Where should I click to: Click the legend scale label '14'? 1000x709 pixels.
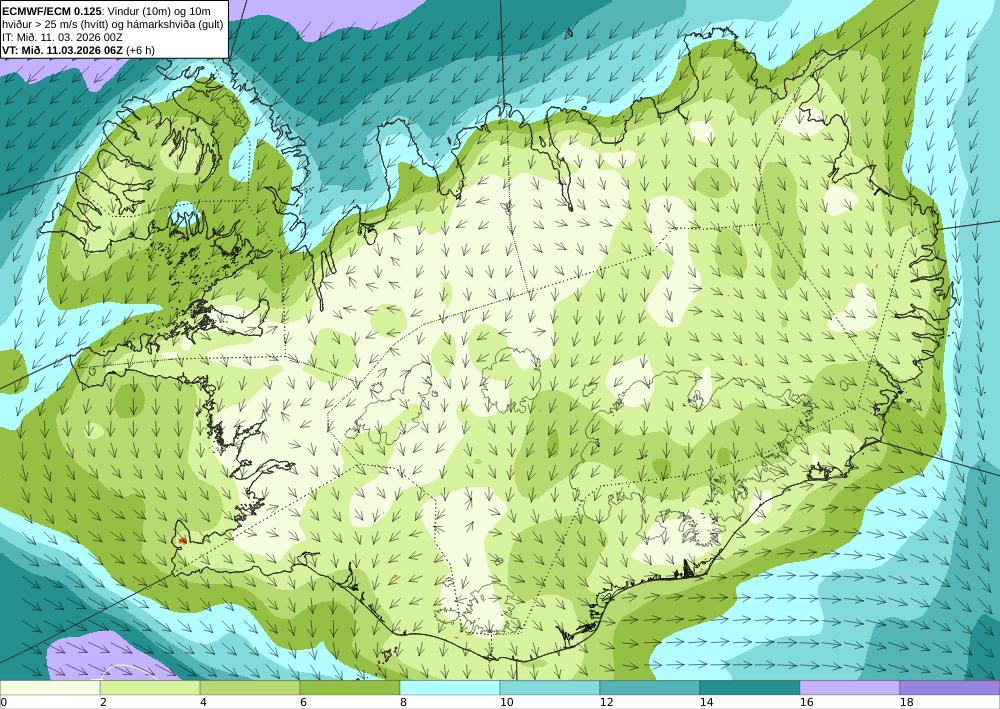pyautogui.click(x=706, y=702)
